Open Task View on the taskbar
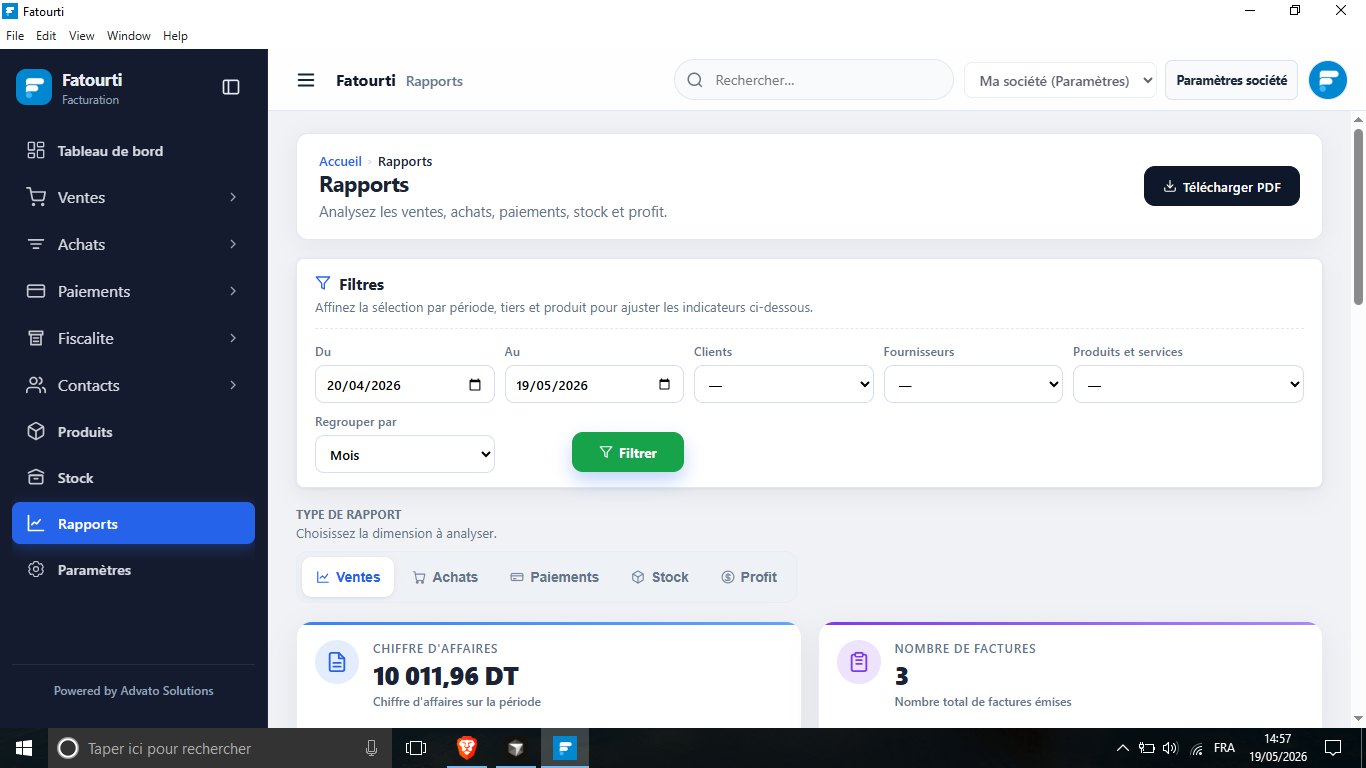Image resolution: width=1366 pixels, height=768 pixels. 416,748
